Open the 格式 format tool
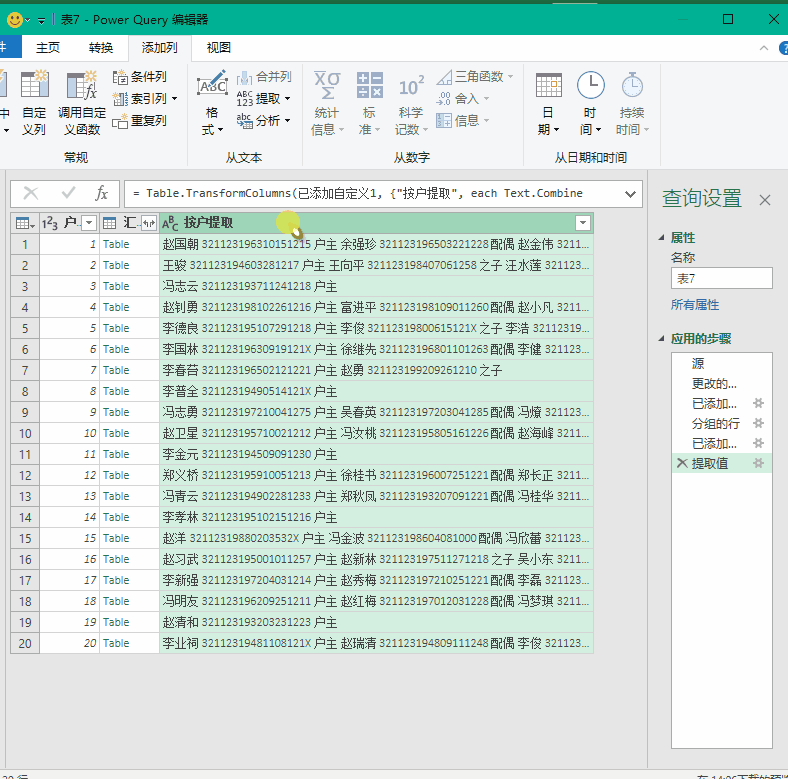This screenshot has width=788, height=779. (x=212, y=103)
